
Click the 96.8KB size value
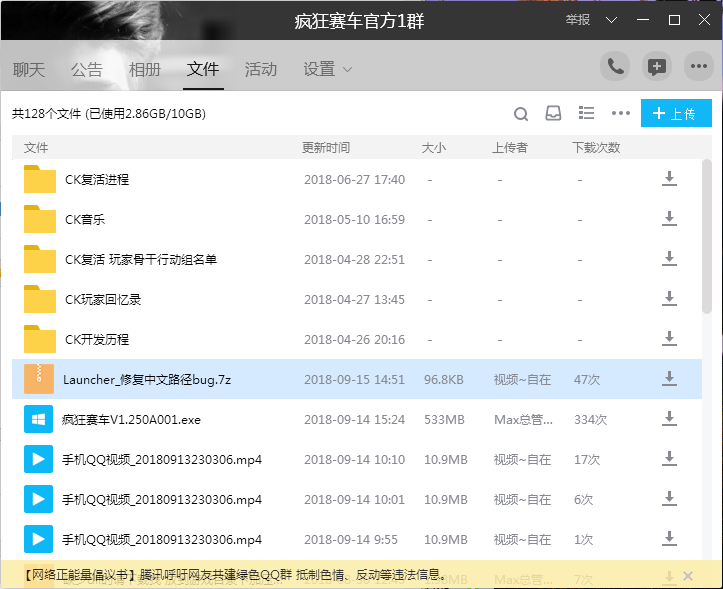444,380
